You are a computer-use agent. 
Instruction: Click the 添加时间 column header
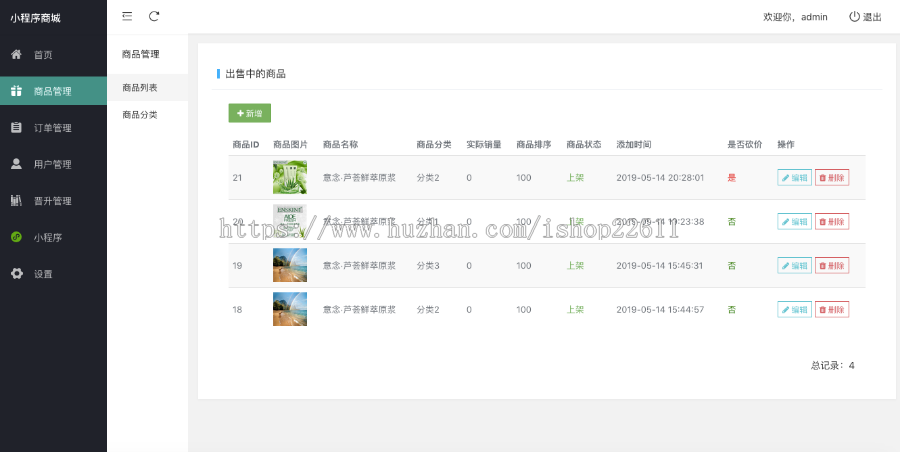click(x=634, y=145)
